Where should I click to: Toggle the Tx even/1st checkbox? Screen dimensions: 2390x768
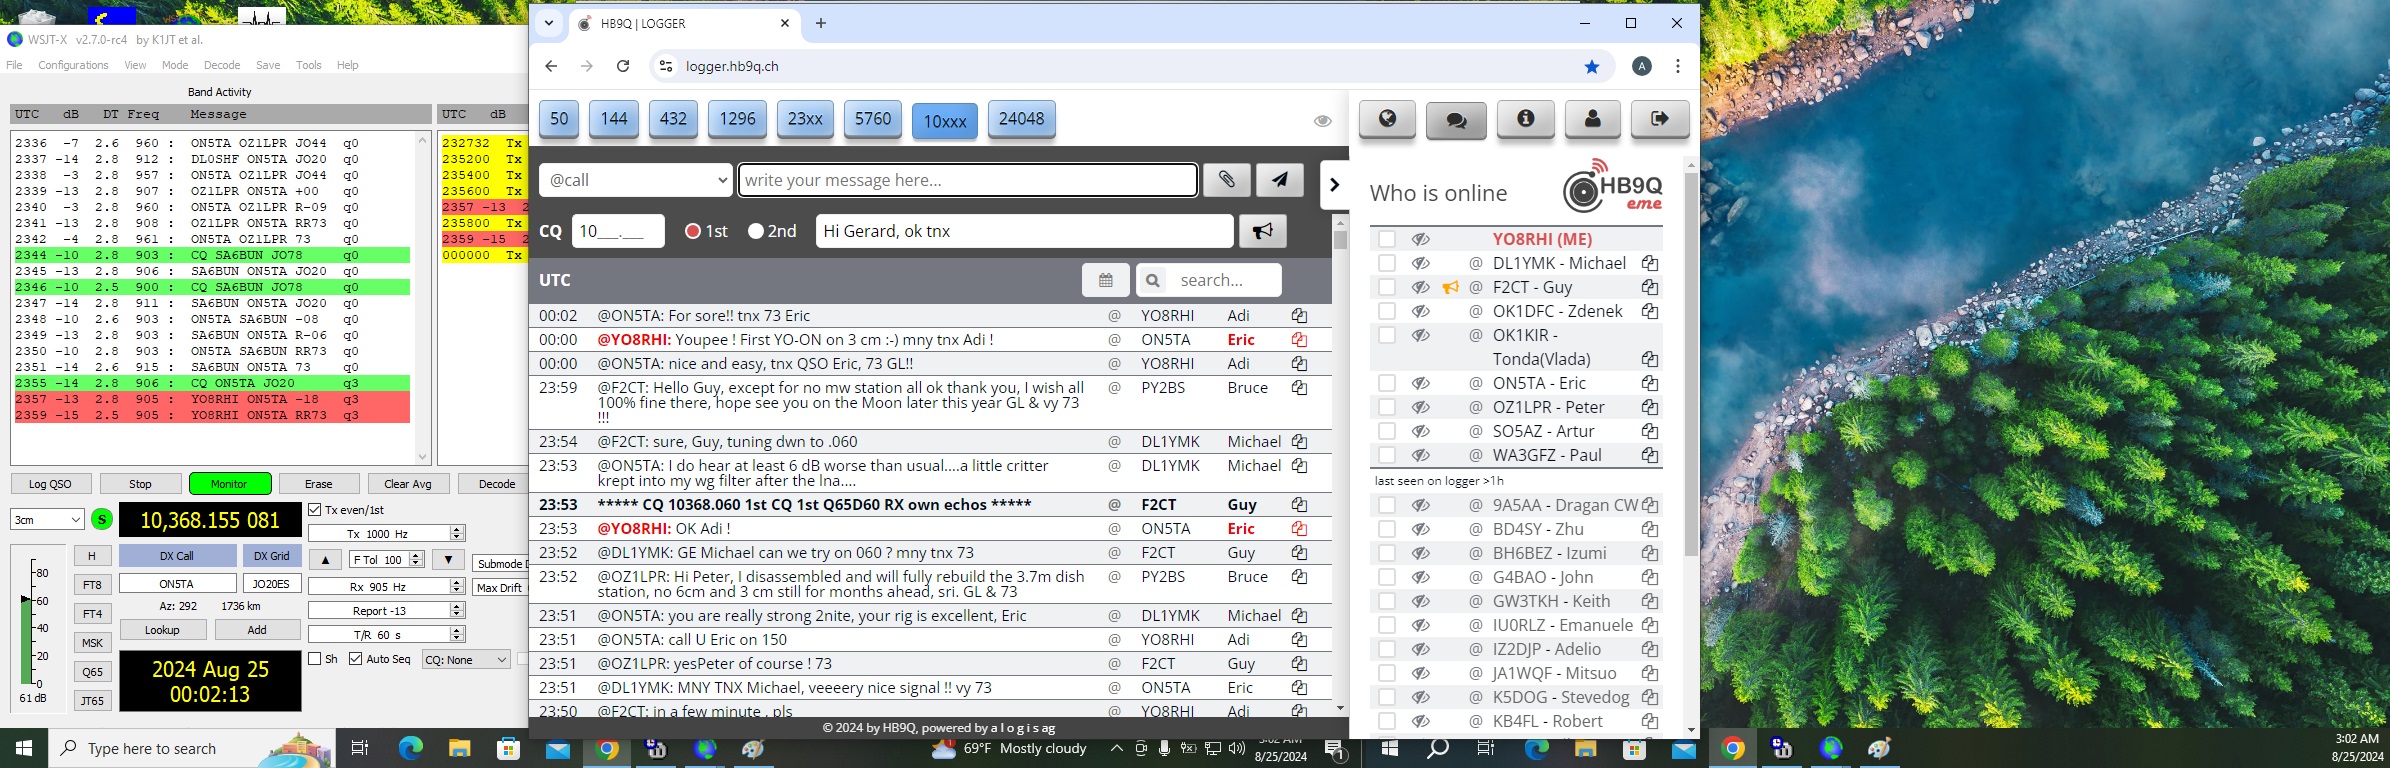click(x=315, y=510)
